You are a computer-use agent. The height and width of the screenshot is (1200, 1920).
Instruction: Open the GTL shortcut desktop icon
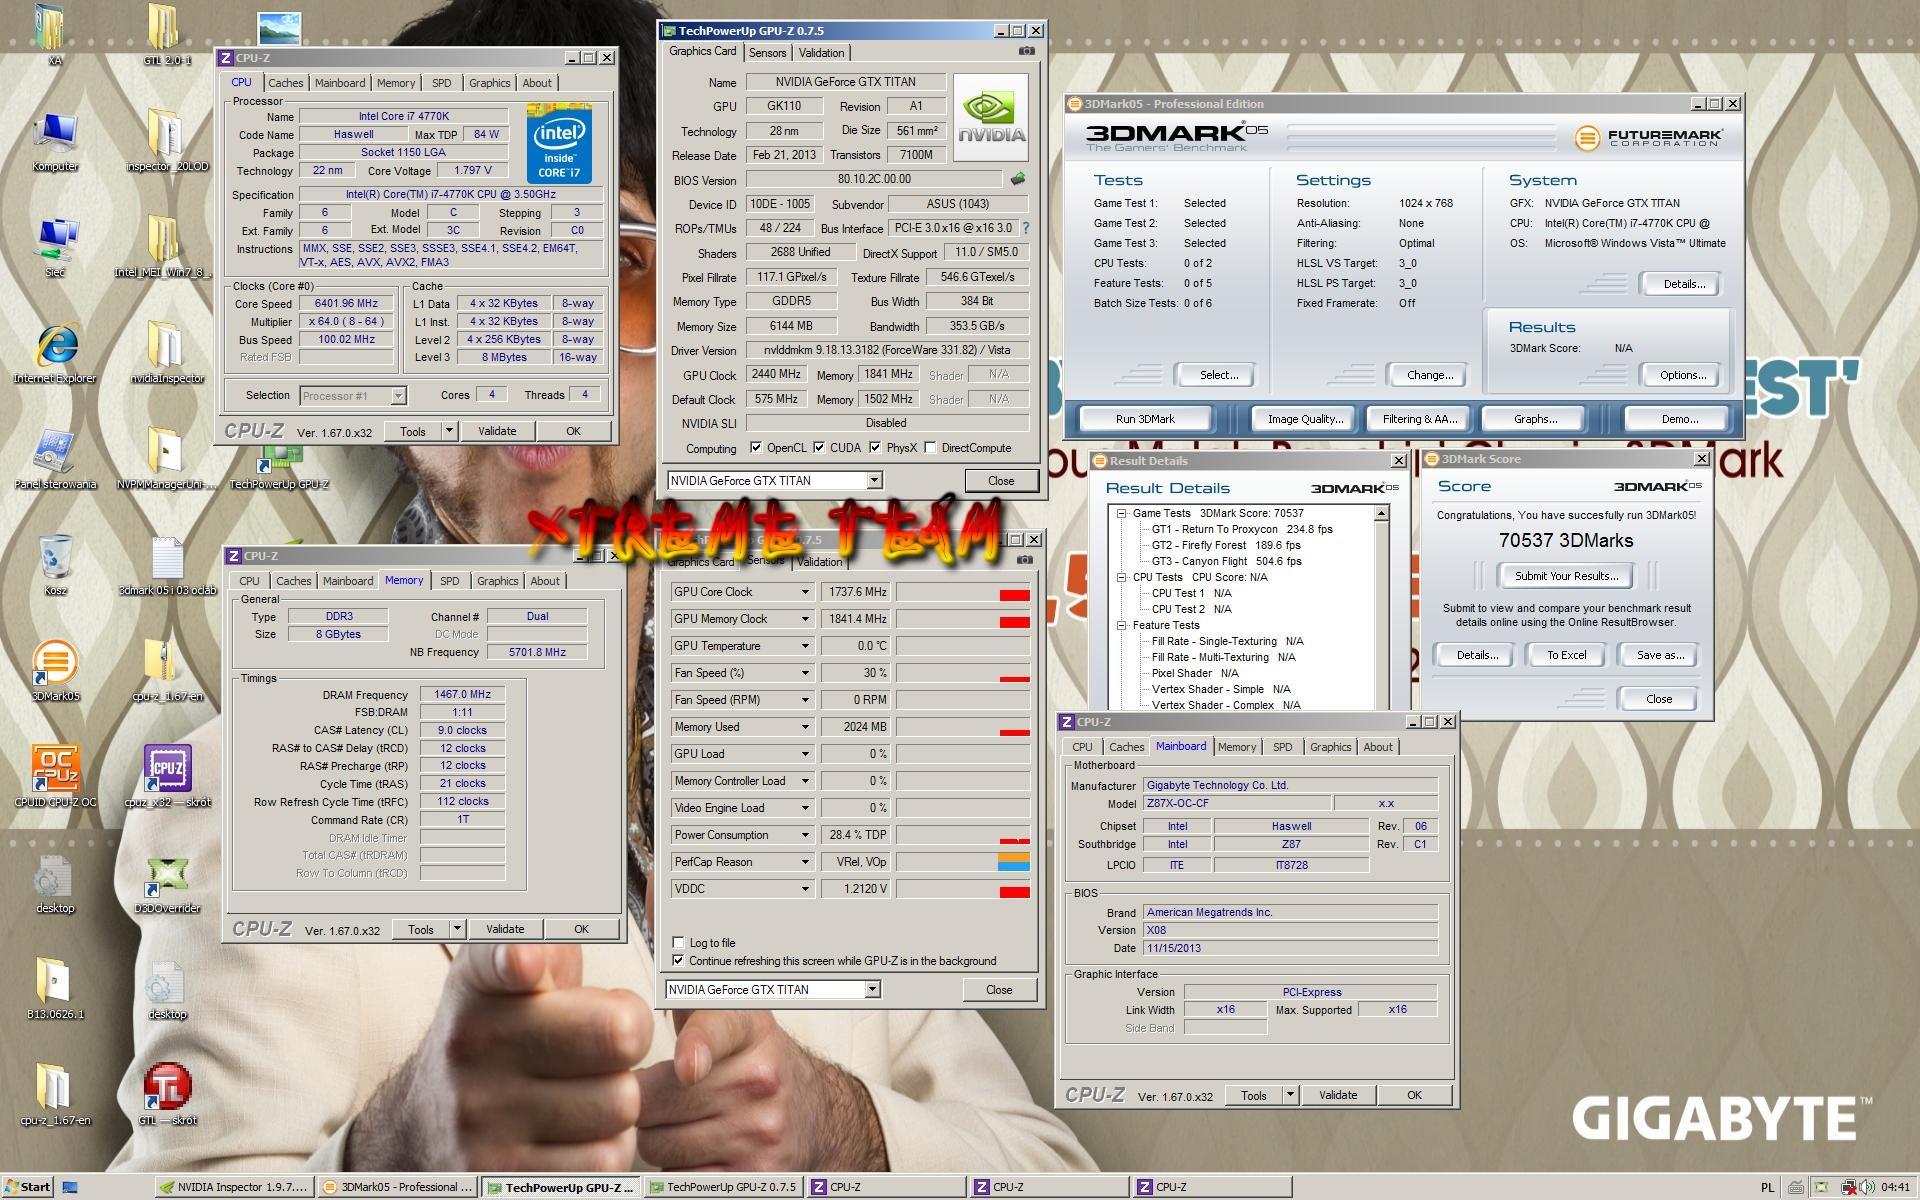click(x=167, y=1093)
